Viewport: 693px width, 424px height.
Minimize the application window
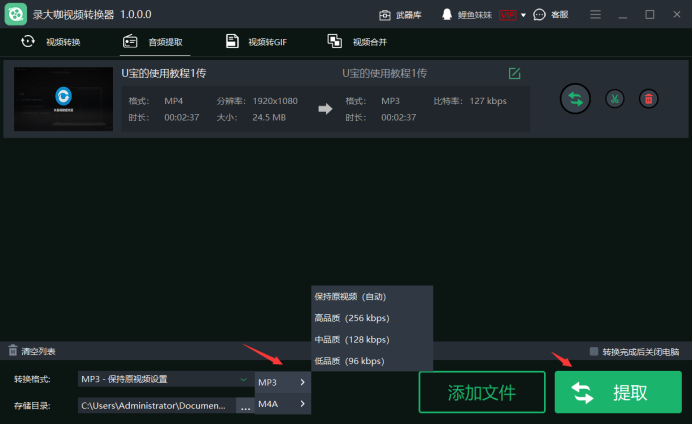(623, 15)
